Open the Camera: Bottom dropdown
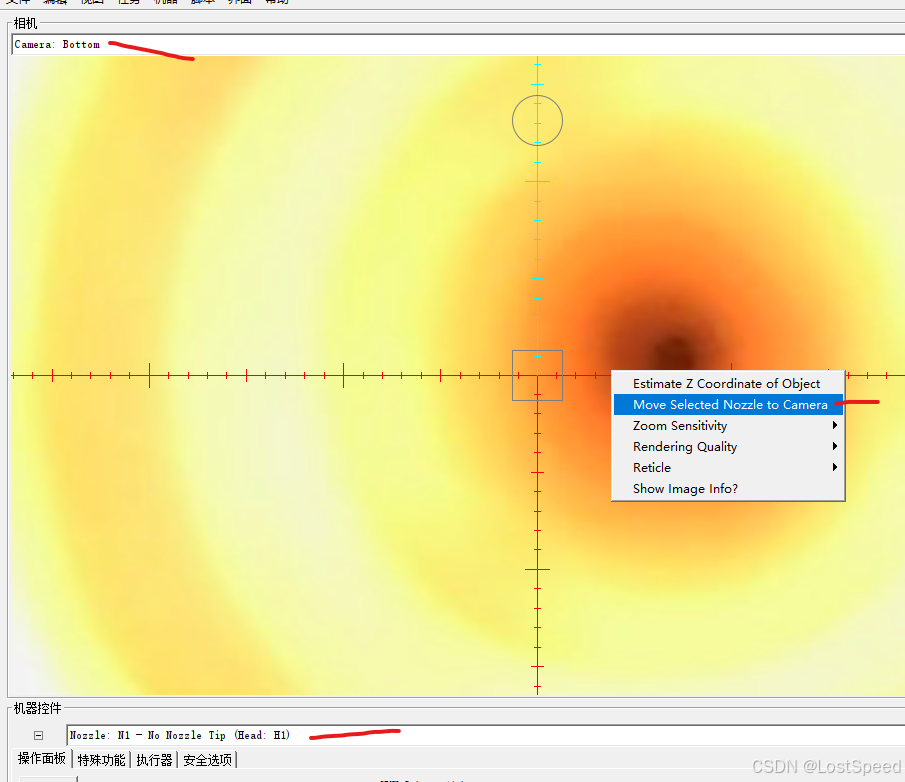 (x=458, y=44)
